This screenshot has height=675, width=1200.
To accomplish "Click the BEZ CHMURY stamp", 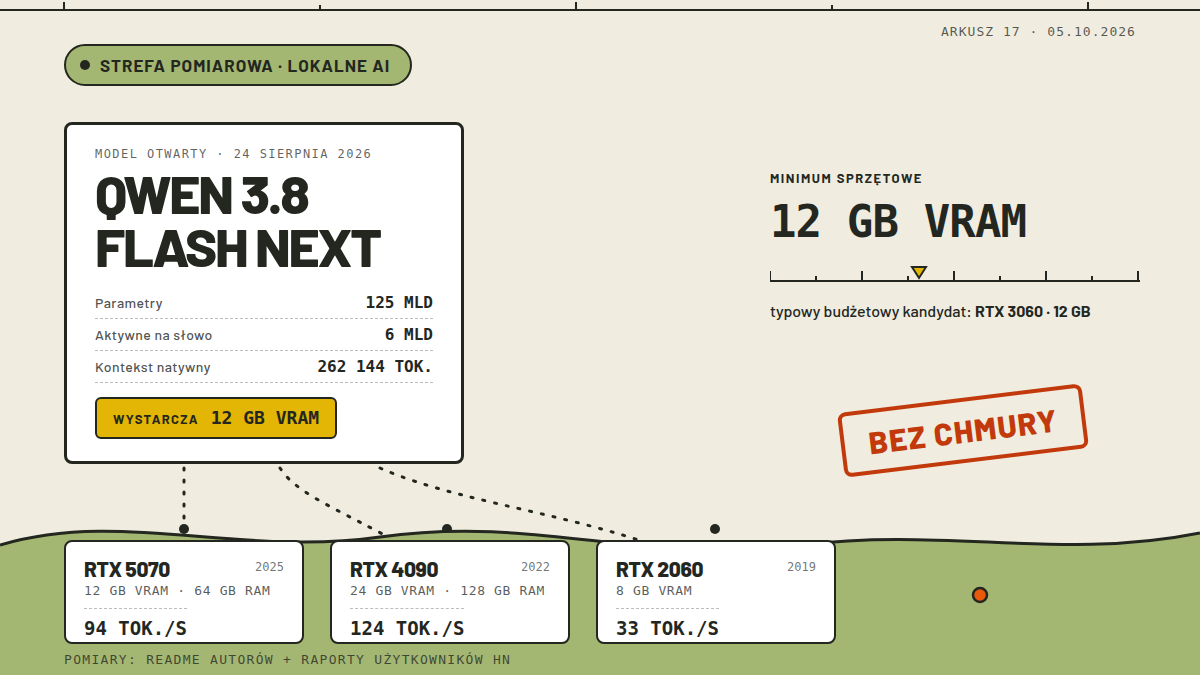I will pyautogui.click(x=962, y=430).
